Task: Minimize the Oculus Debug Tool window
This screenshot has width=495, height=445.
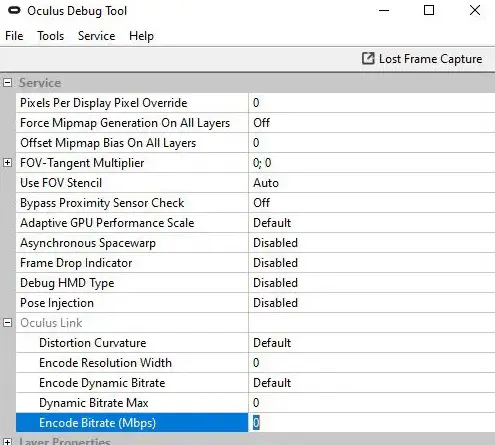Action: tap(384, 10)
